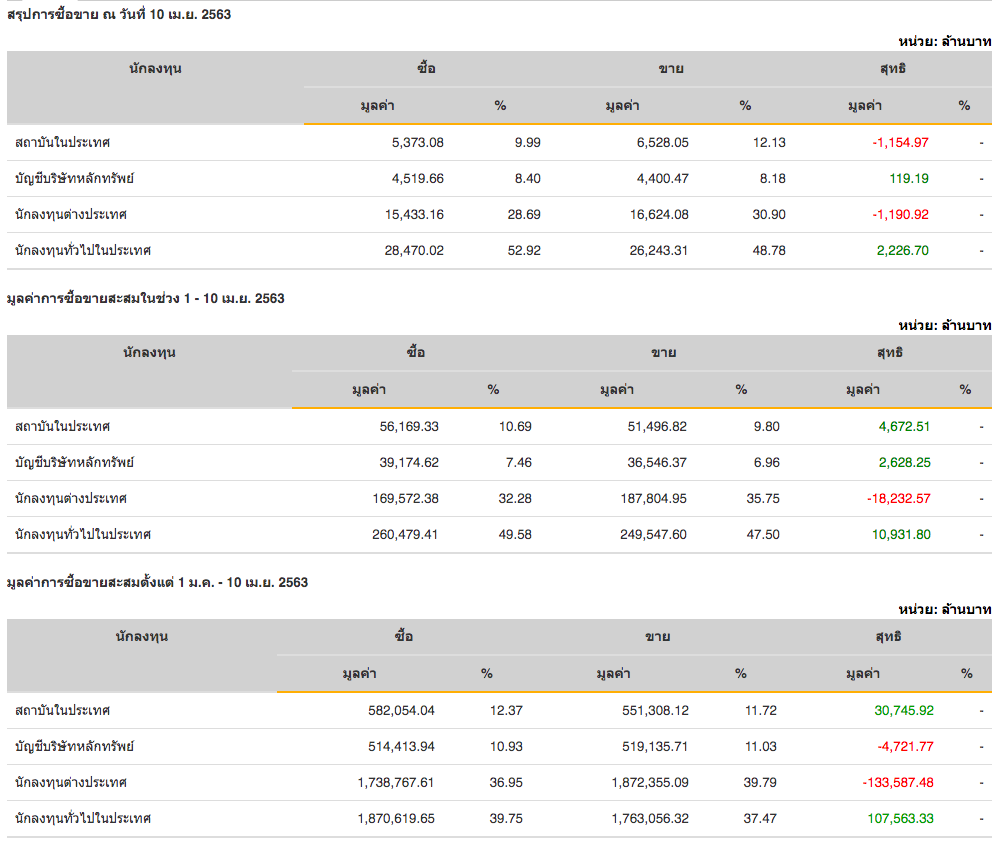The width and height of the screenshot is (998, 844).
Task: Select the buy value 260,479.41
Action: point(405,534)
